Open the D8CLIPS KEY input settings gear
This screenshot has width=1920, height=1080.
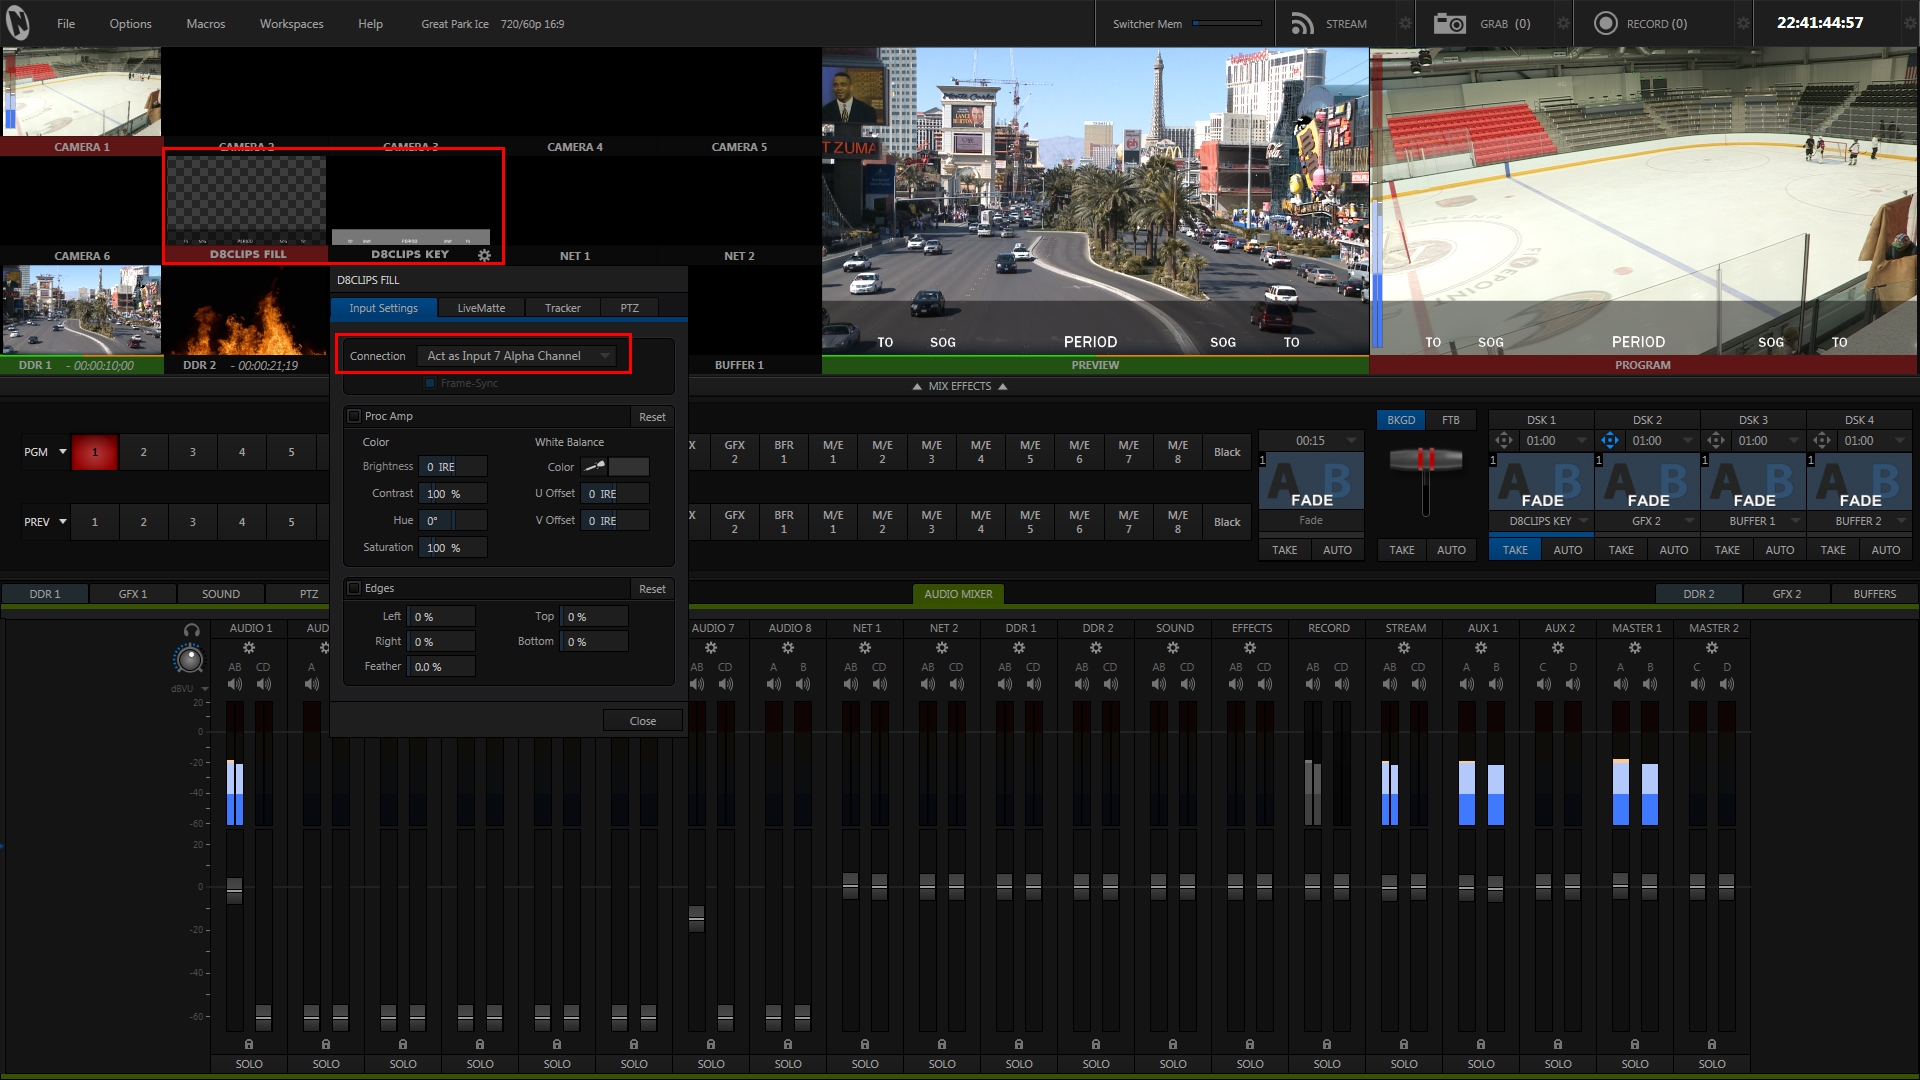pos(485,255)
